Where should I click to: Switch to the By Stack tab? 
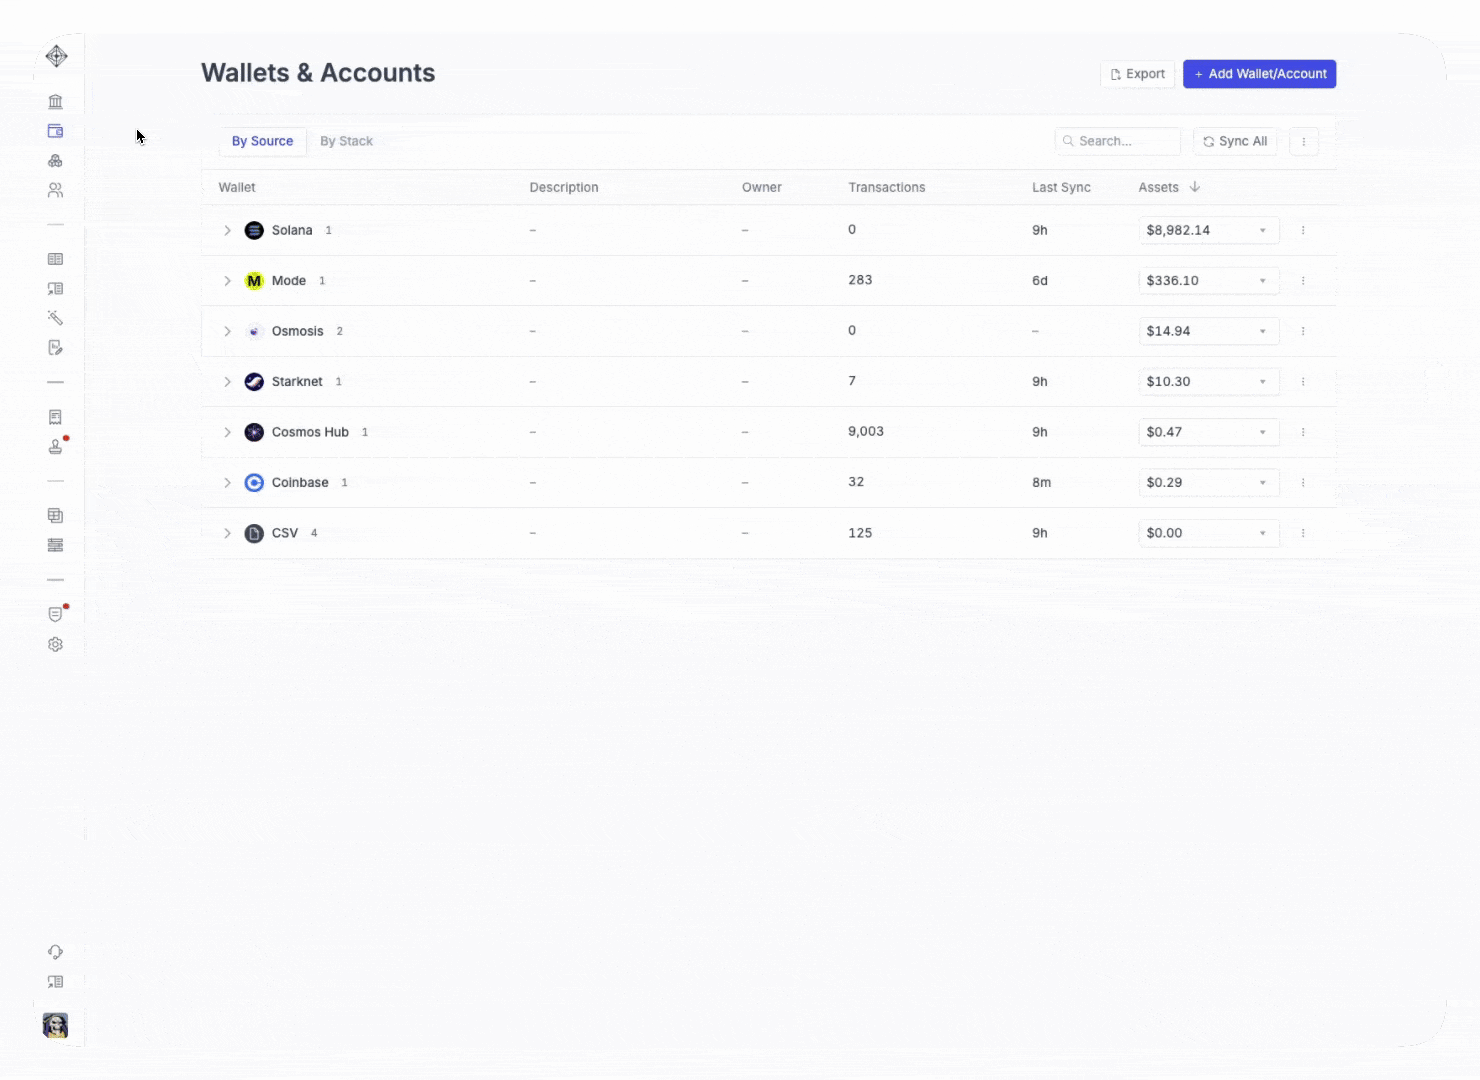[346, 141]
